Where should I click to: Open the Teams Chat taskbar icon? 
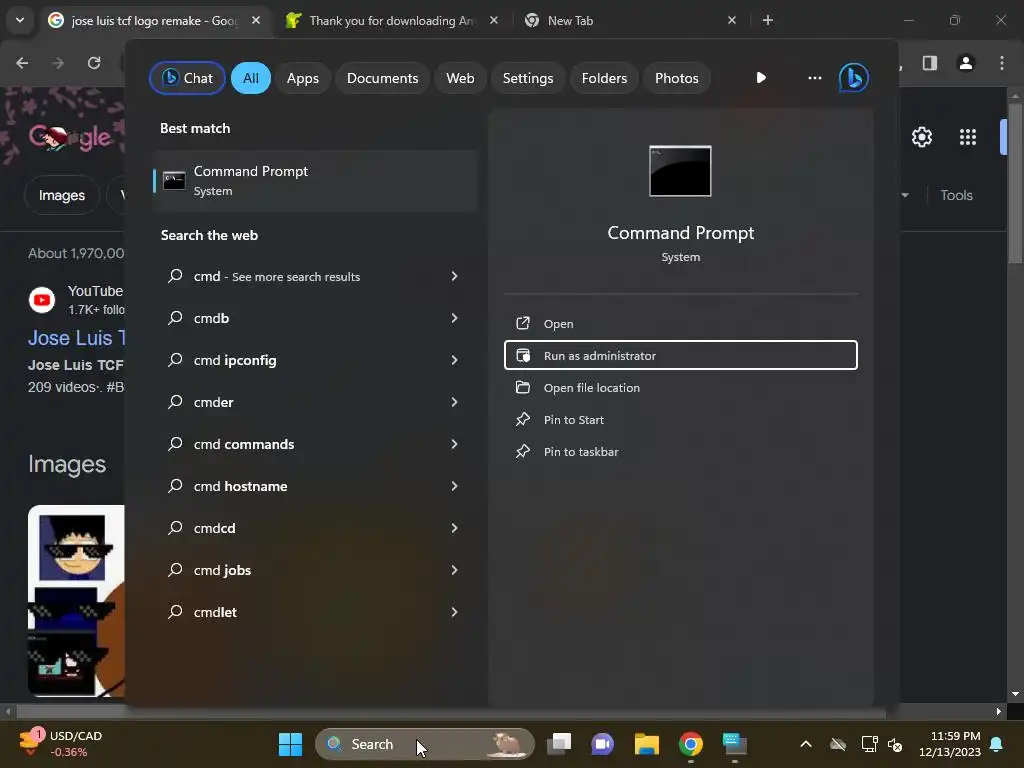click(602, 744)
